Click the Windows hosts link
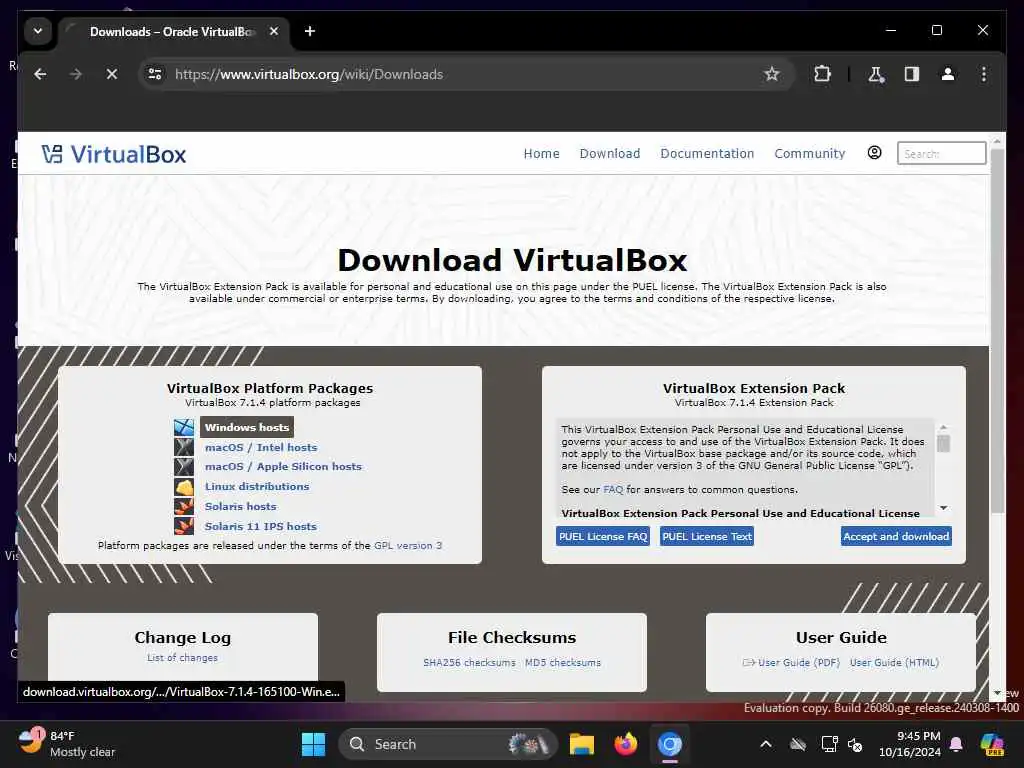This screenshot has height=768, width=1024. (247, 427)
